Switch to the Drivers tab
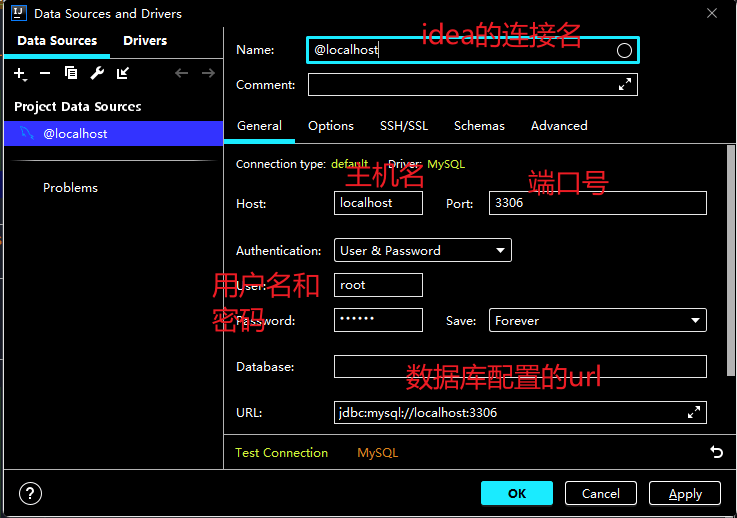This screenshot has width=737, height=518. click(145, 41)
